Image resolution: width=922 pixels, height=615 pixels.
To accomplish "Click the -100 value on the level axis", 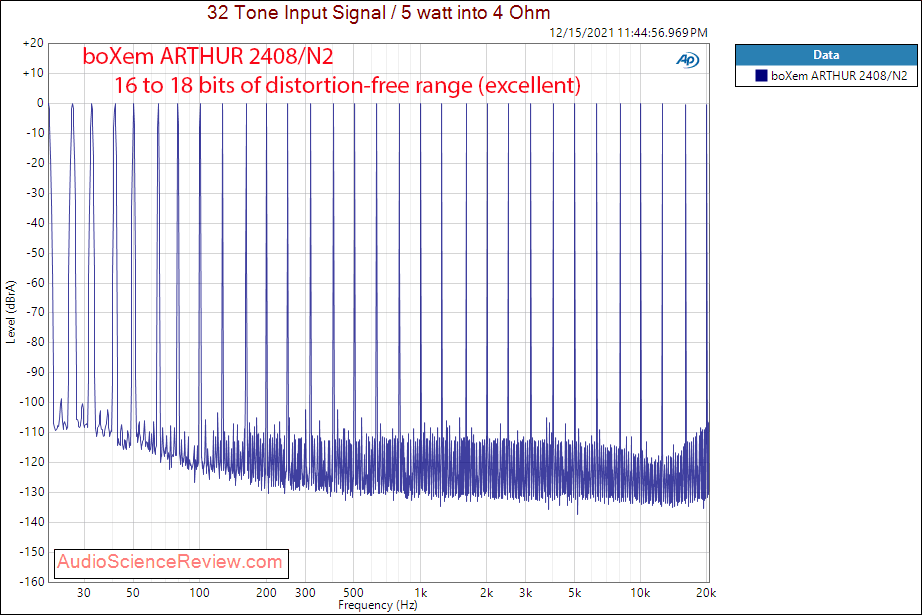I will tap(32, 402).
